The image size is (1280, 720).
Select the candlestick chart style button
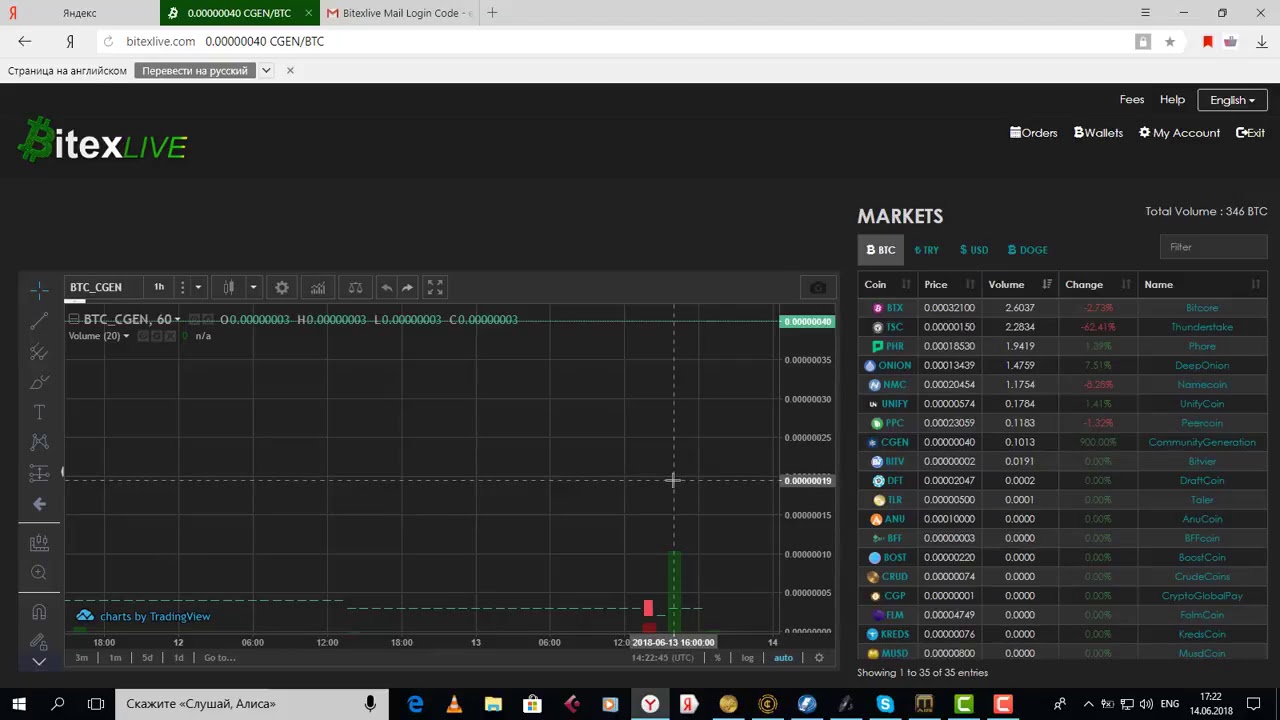[229, 288]
